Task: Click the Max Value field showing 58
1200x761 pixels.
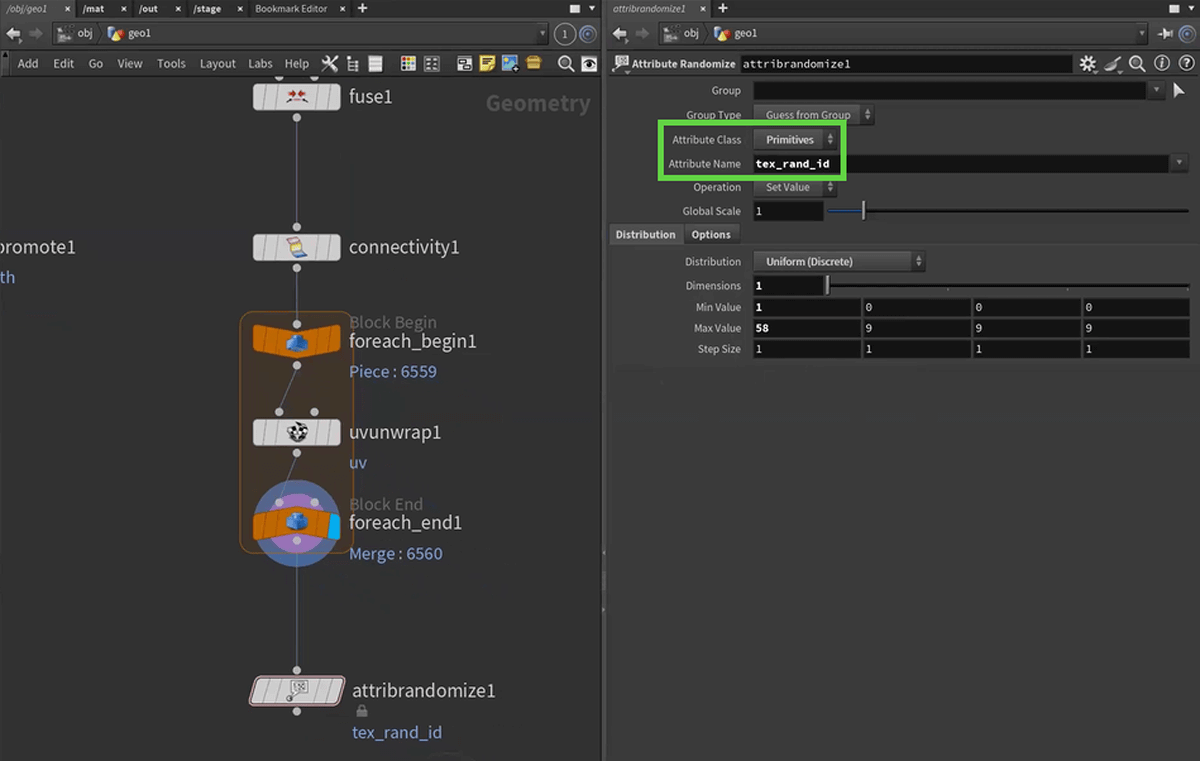Action: [x=806, y=328]
